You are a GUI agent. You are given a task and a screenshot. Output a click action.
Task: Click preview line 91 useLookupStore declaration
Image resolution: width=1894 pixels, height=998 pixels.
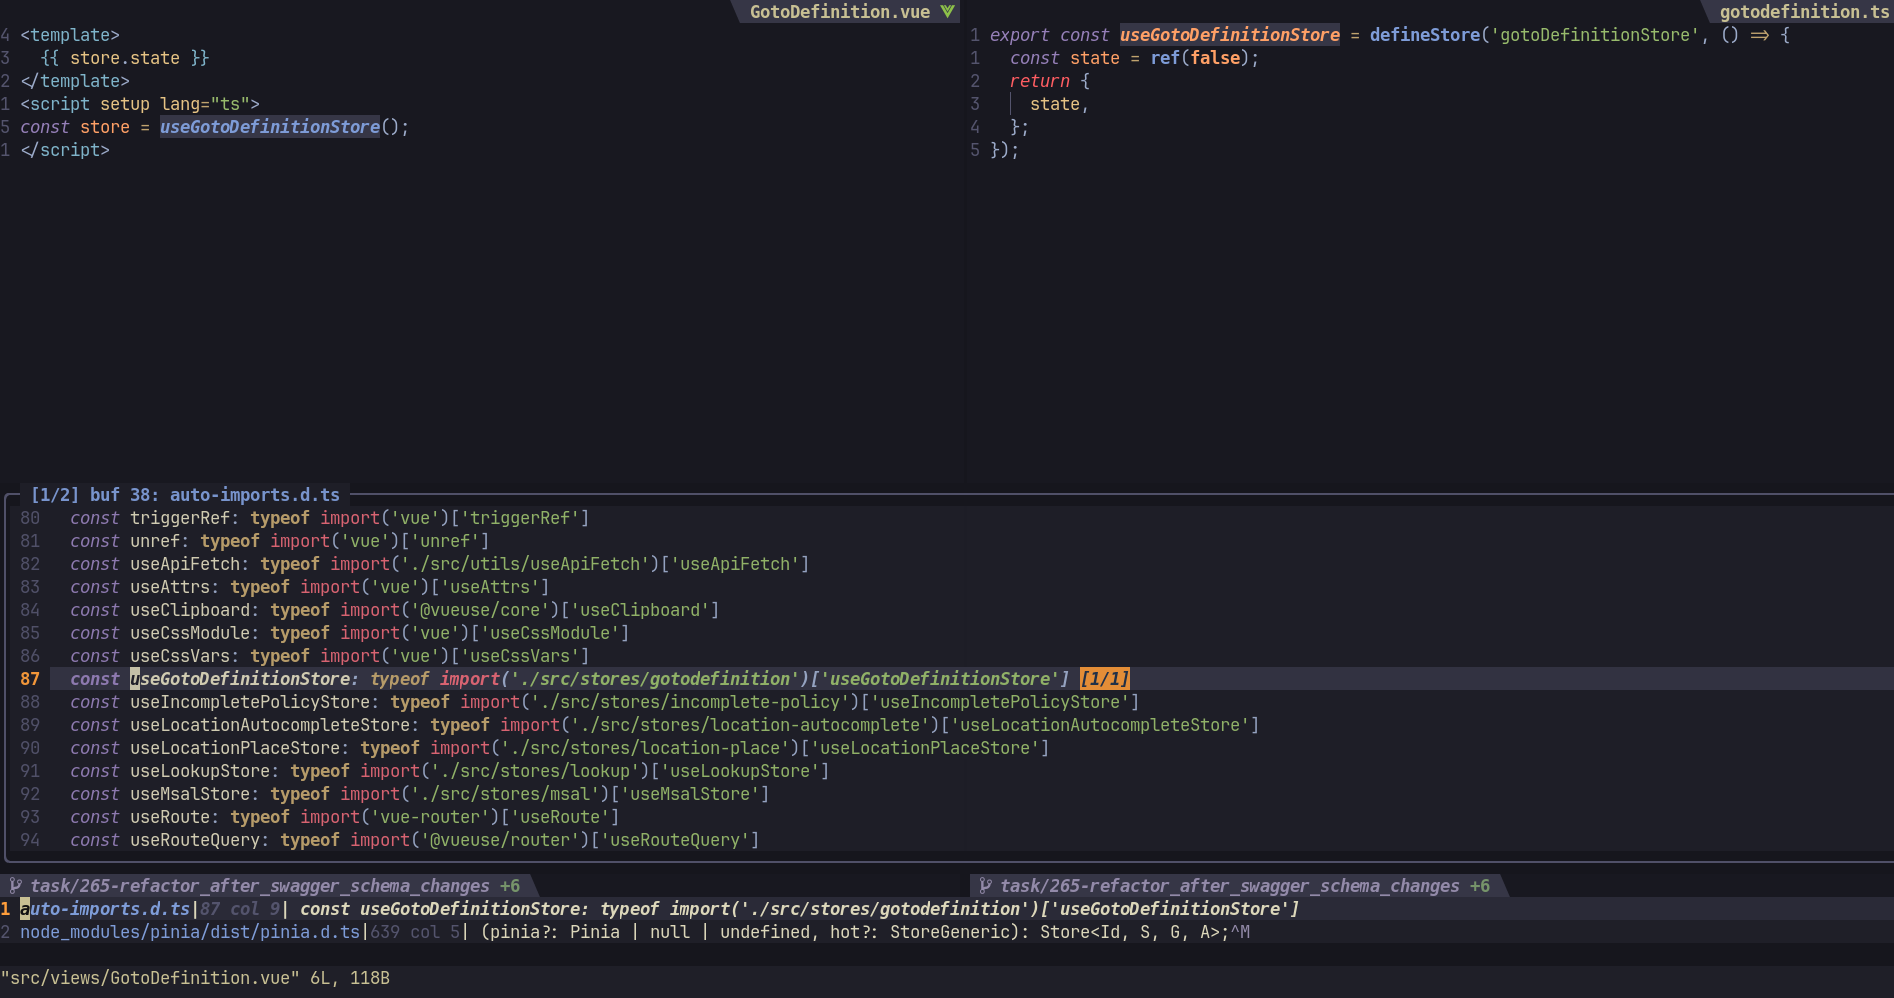[450, 771]
